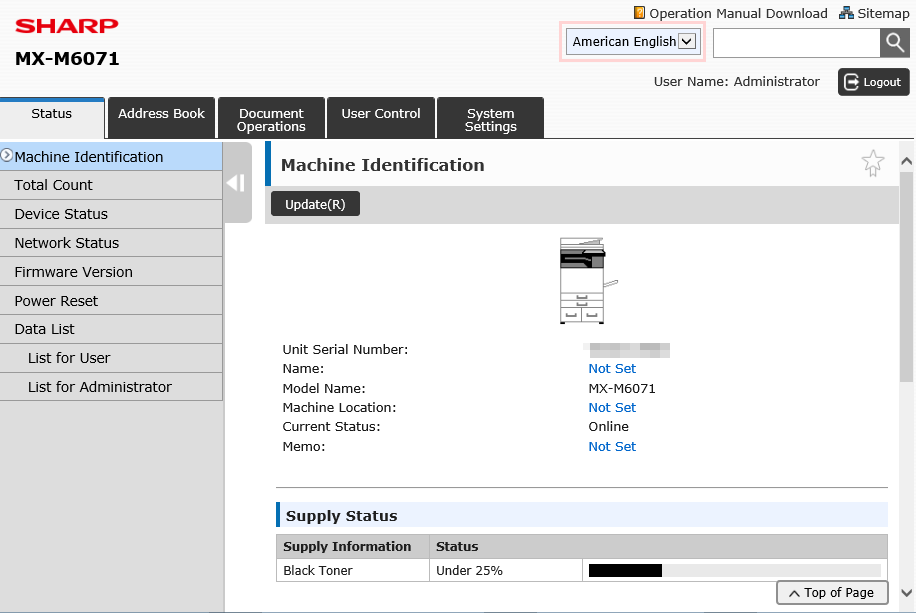The image size is (916, 613).
Task: Open the User Control tab
Action: coord(381,119)
